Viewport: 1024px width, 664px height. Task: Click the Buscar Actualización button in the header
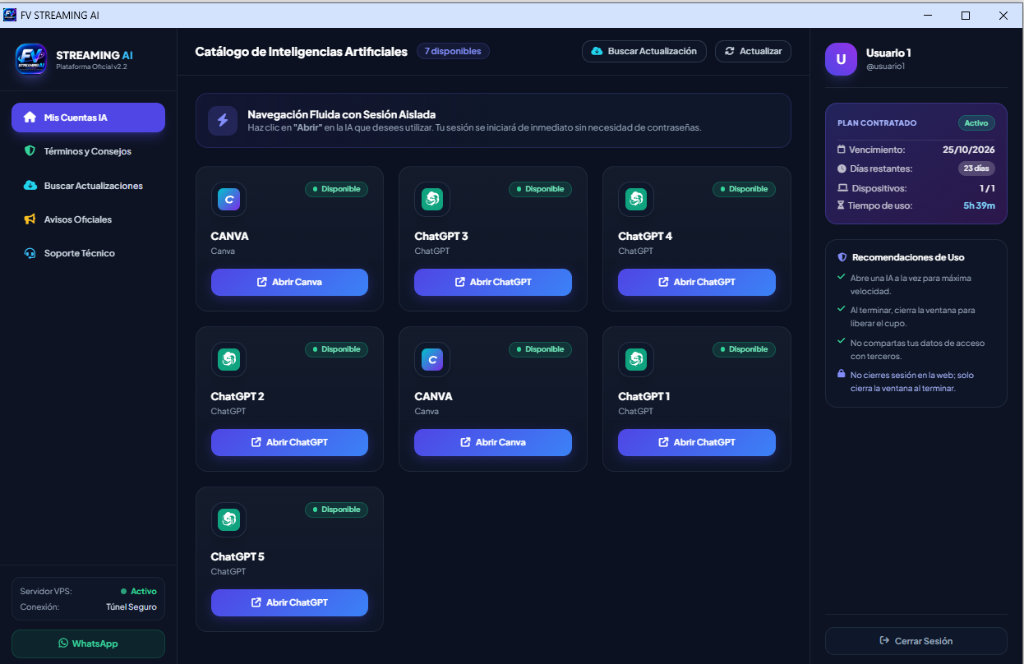click(x=644, y=51)
